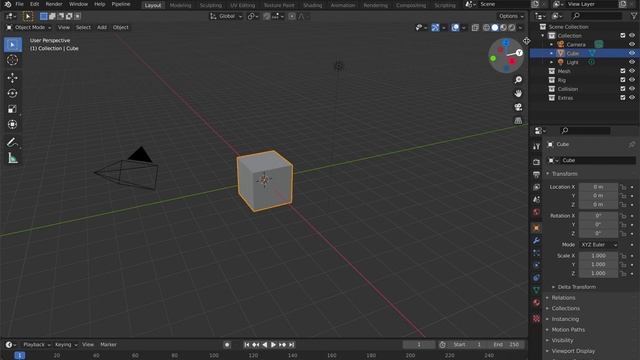Hide the Cube via eye icon
The image size is (640, 360).
pos(632,53)
